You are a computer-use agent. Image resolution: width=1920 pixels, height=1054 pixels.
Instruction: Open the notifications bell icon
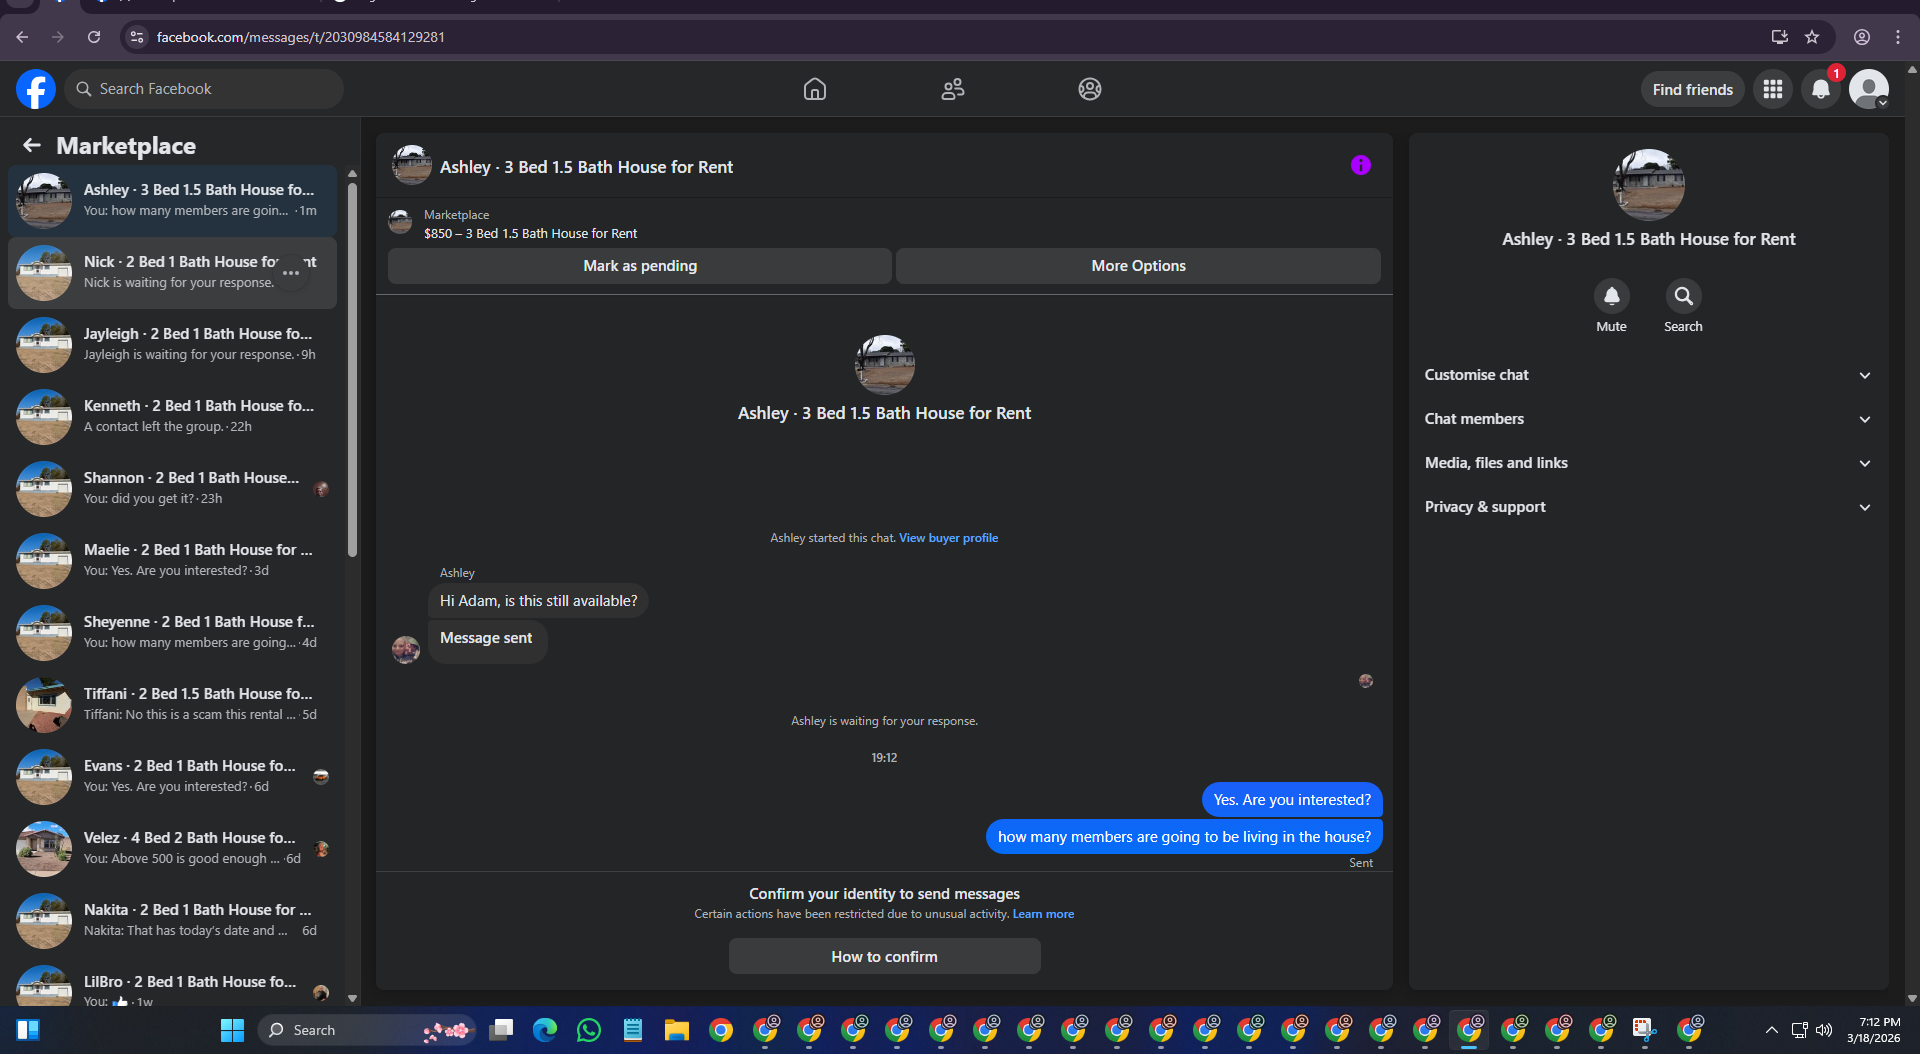[x=1821, y=89]
